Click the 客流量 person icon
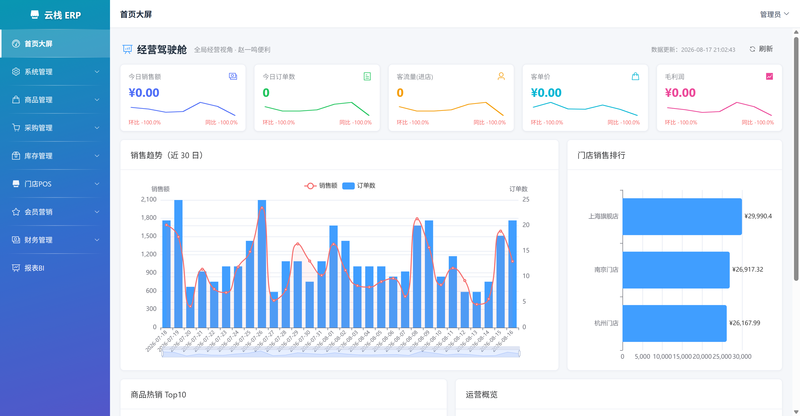800x416 pixels. (x=501, y=77)
